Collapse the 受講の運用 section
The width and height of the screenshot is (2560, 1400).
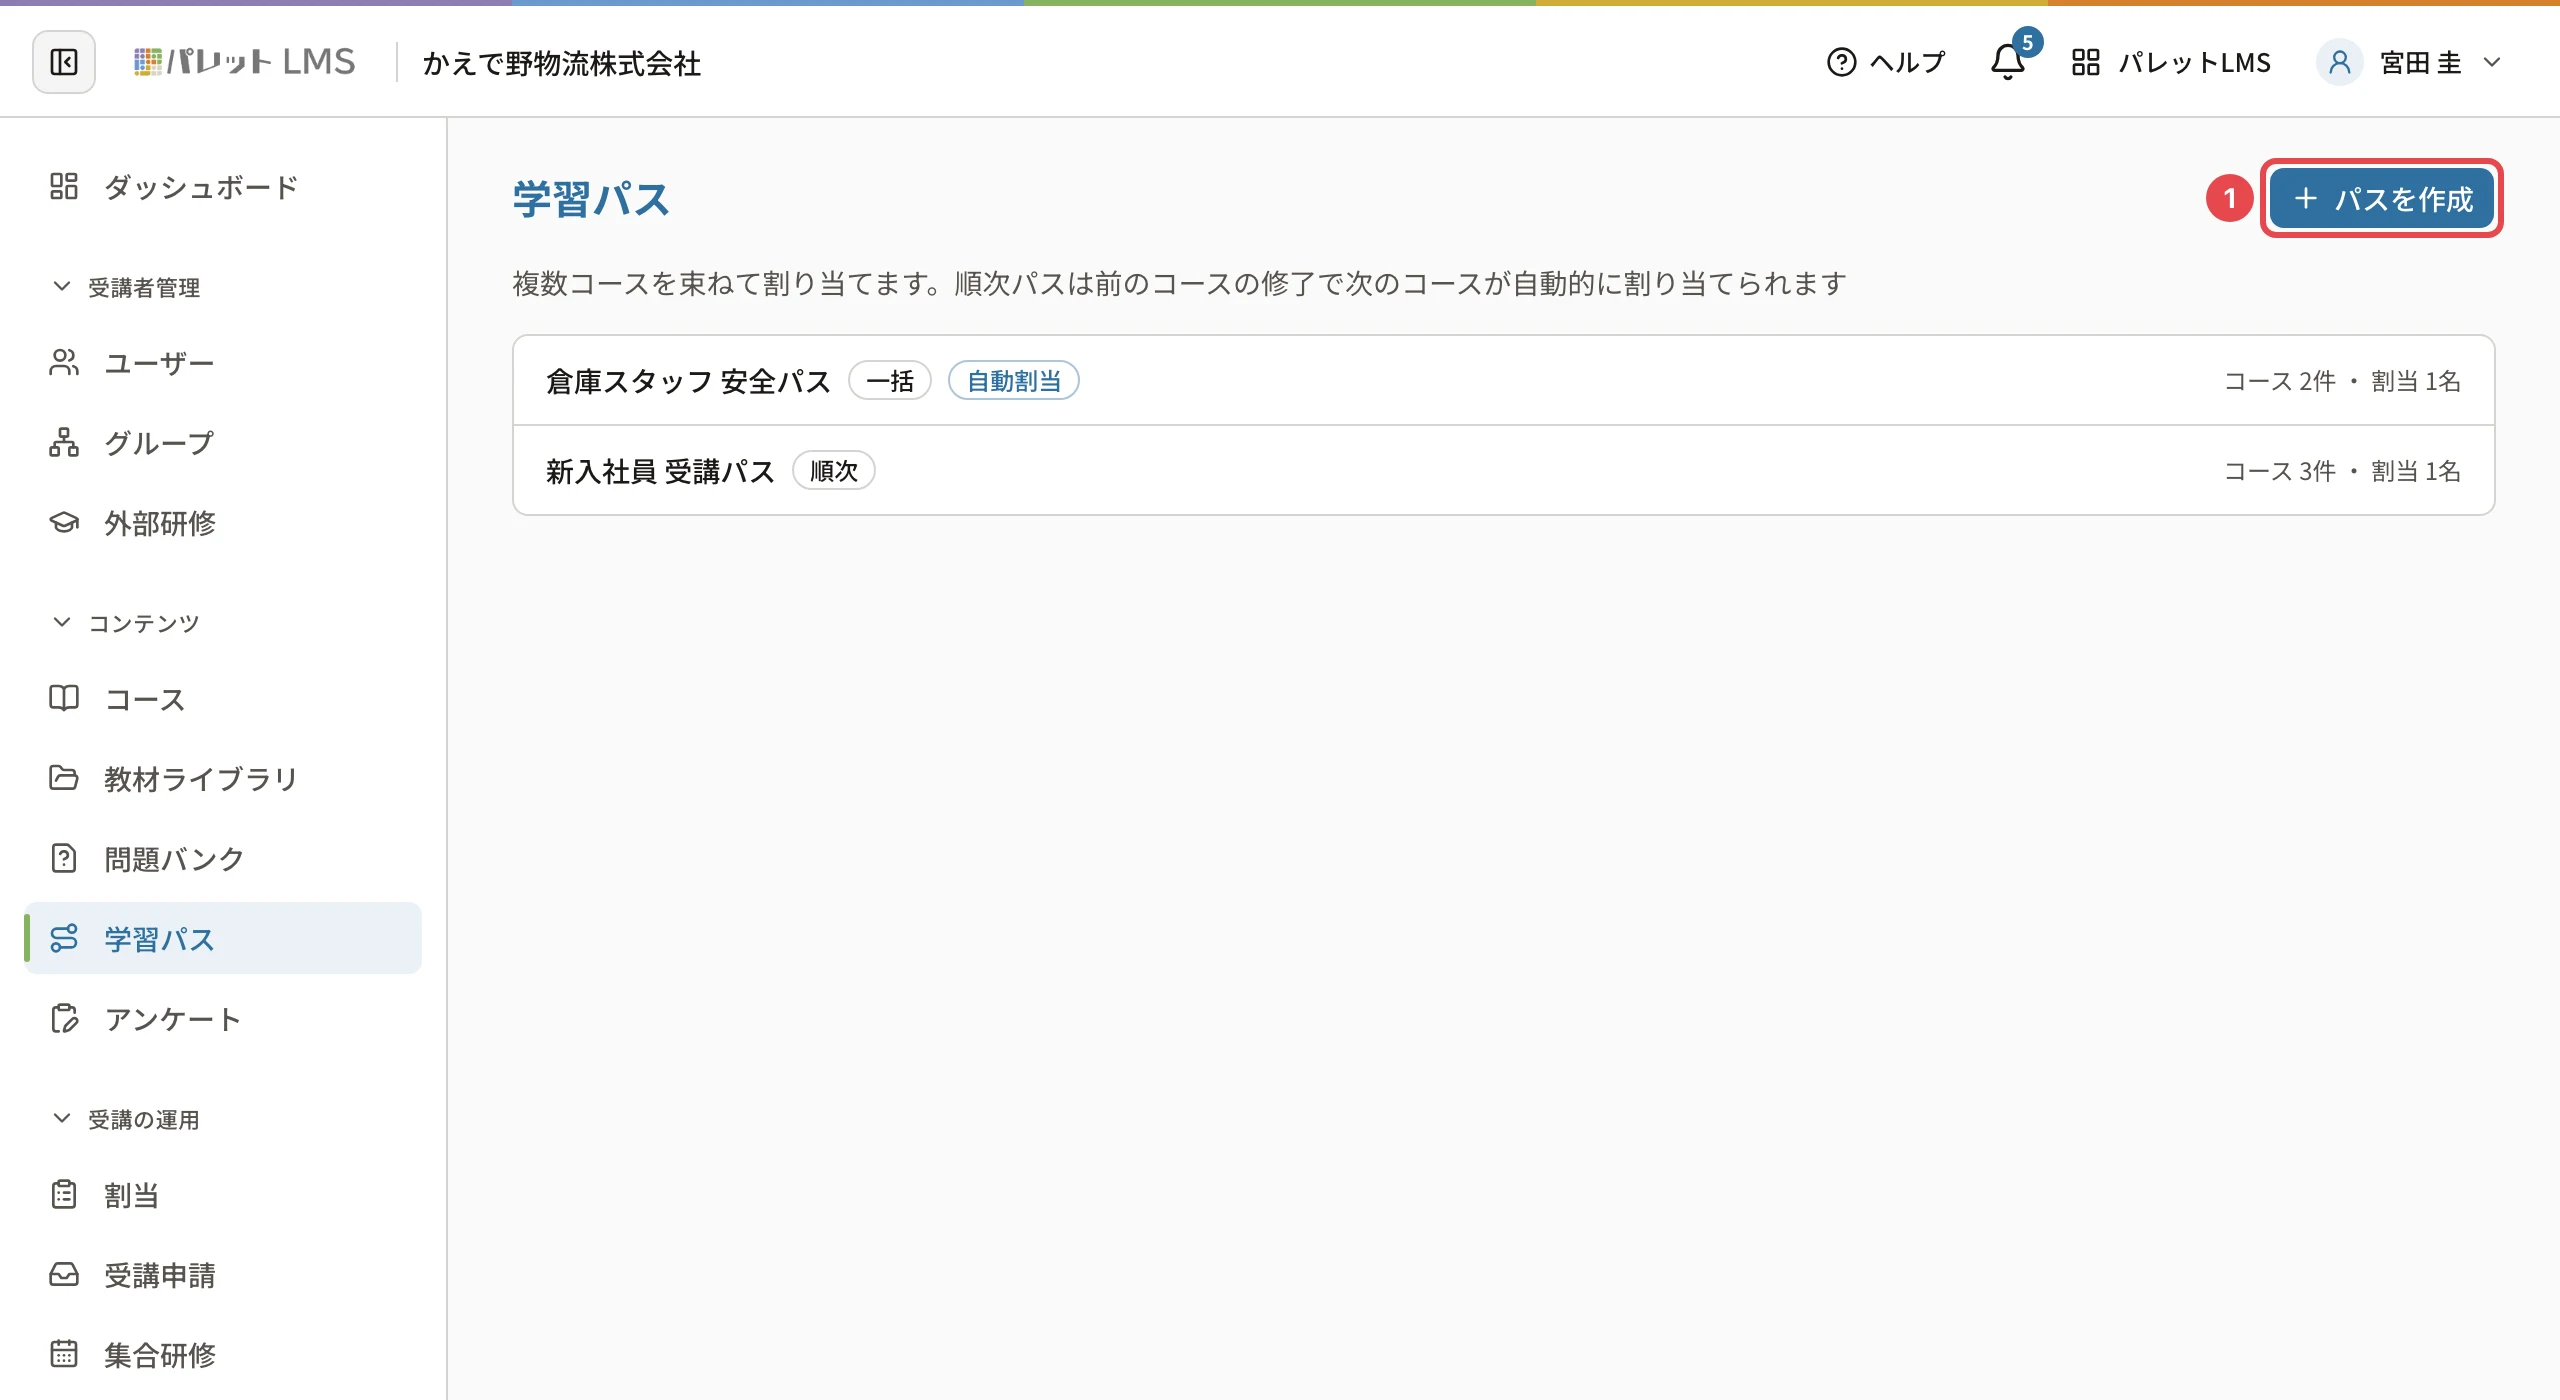126,1119
